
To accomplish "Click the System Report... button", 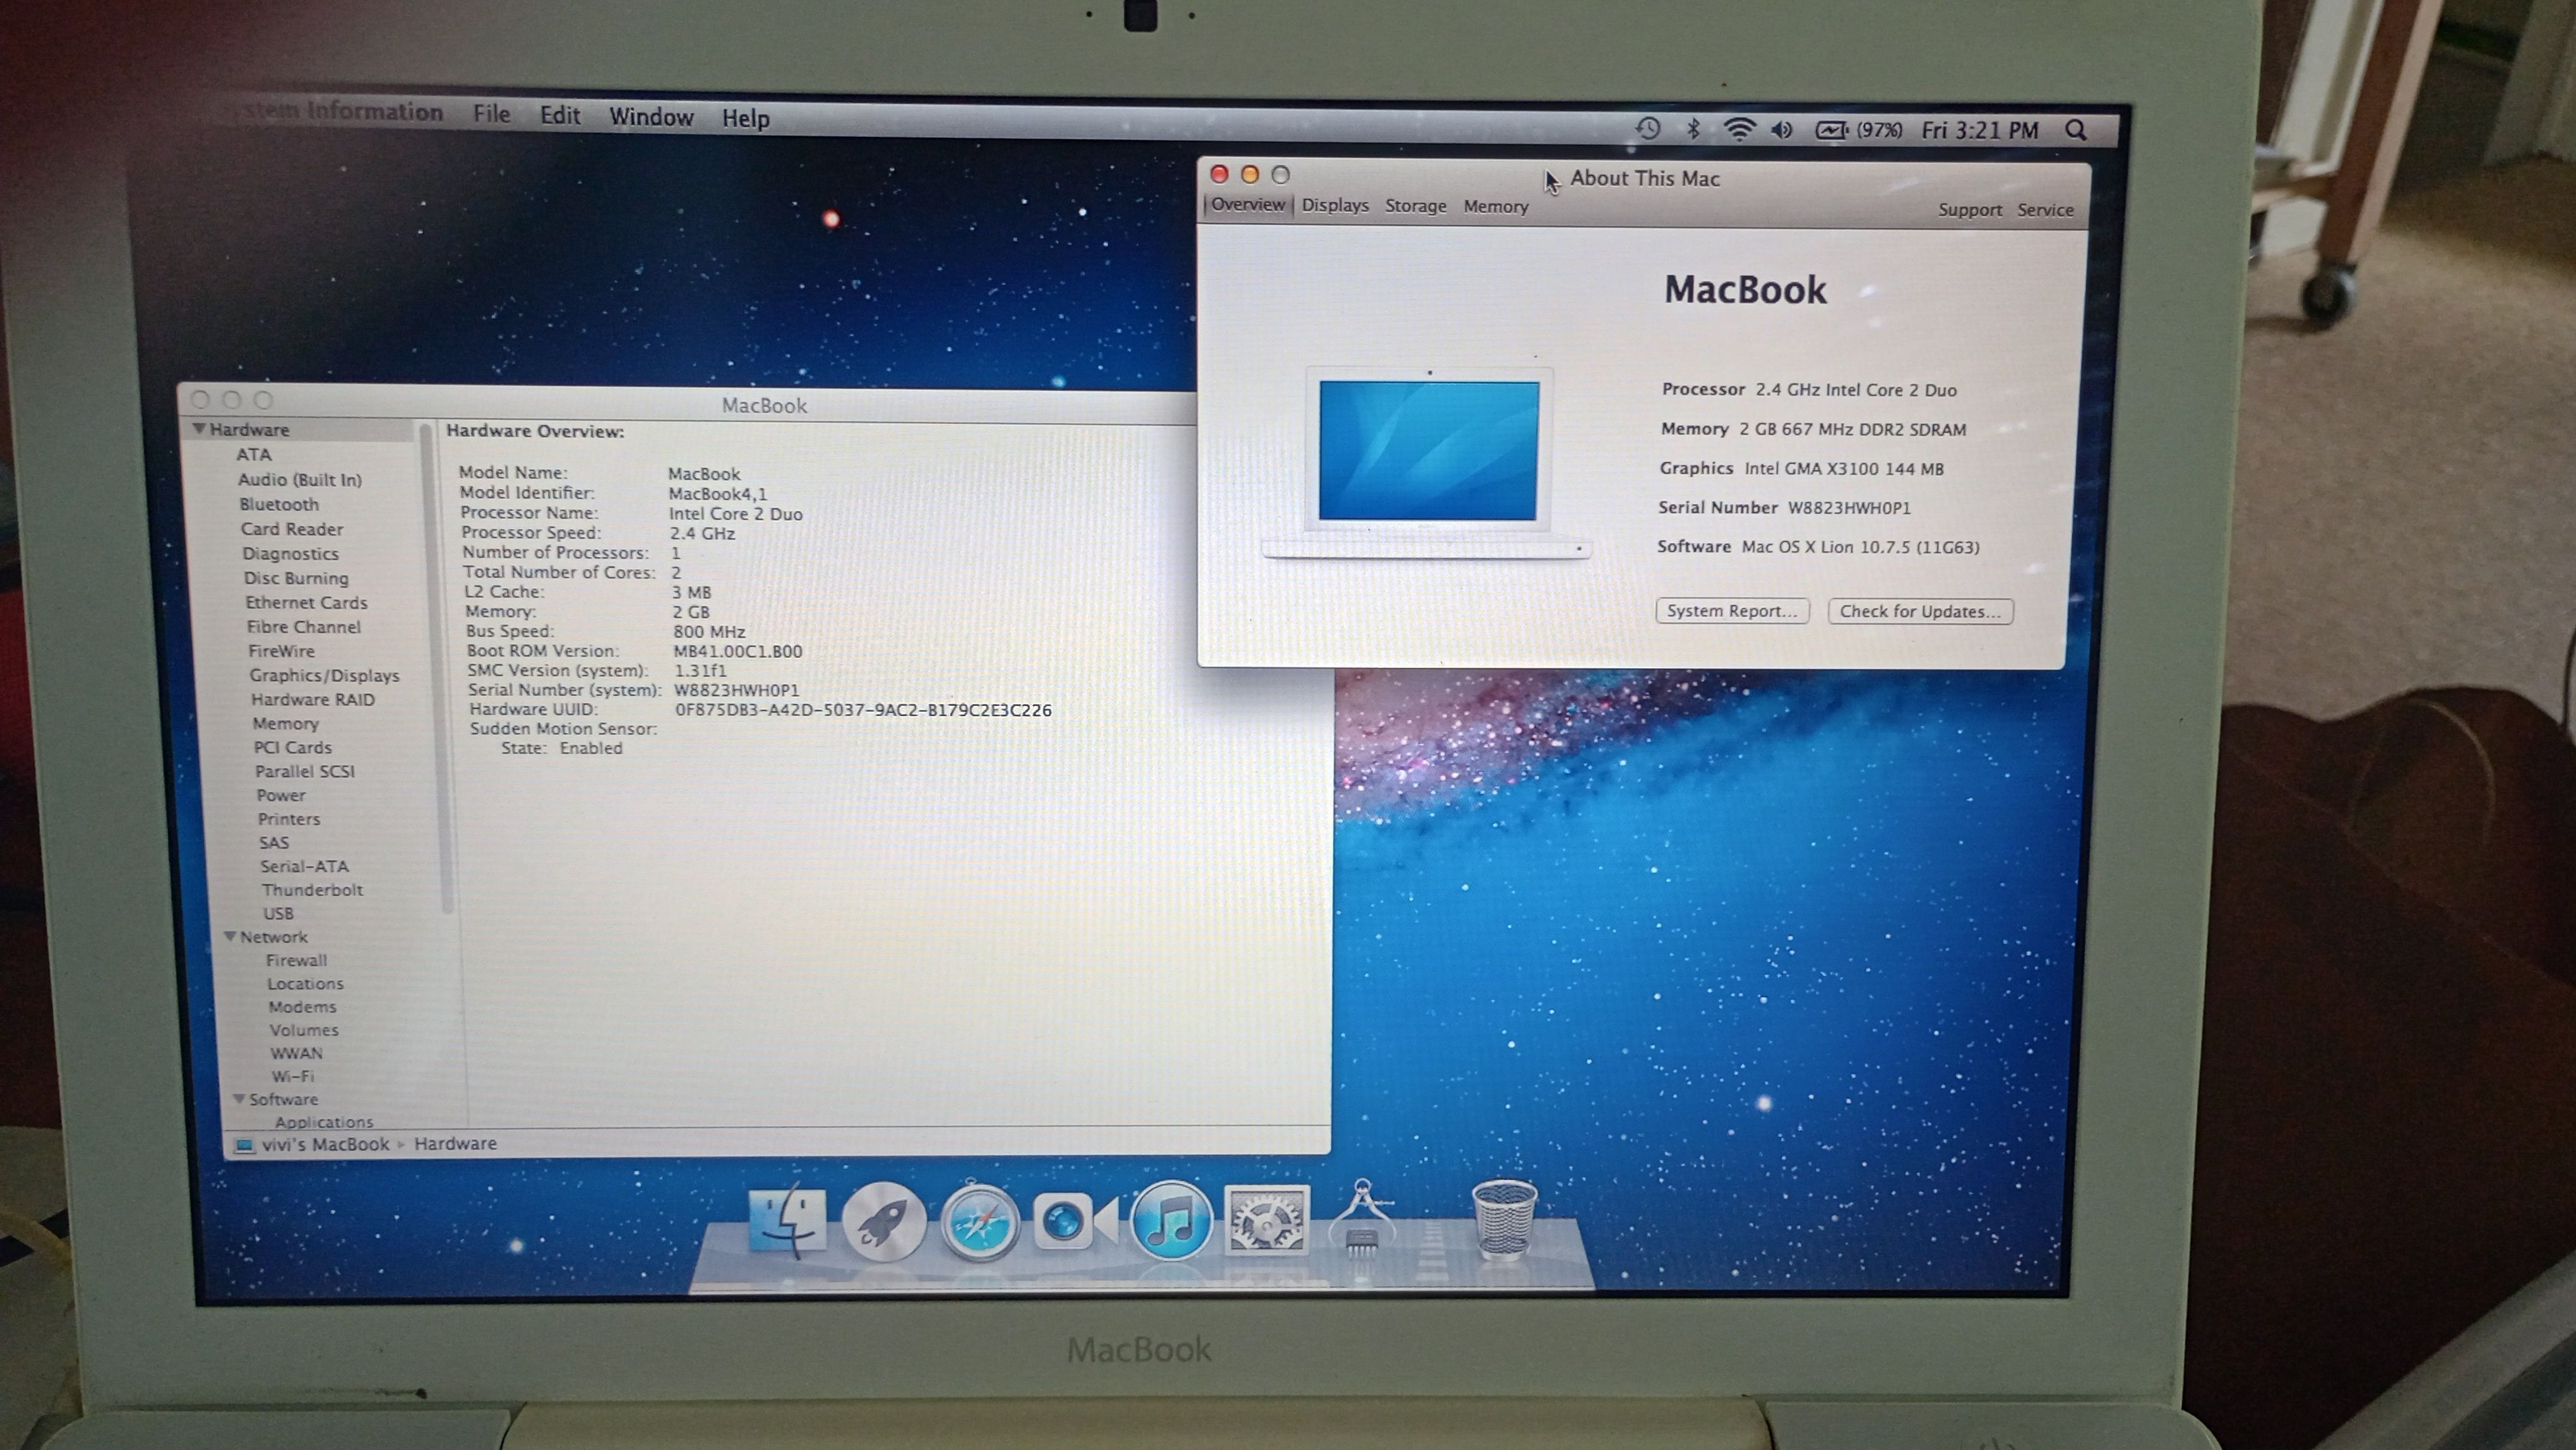I will (1732, 611).
